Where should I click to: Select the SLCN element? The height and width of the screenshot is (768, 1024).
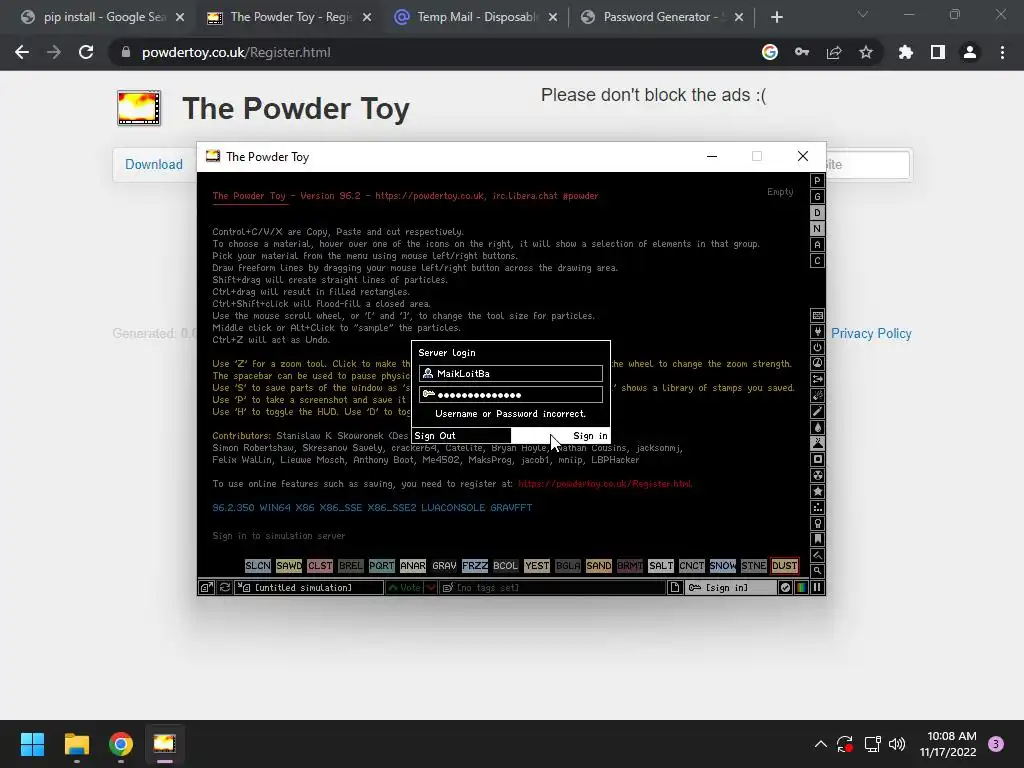257,566
